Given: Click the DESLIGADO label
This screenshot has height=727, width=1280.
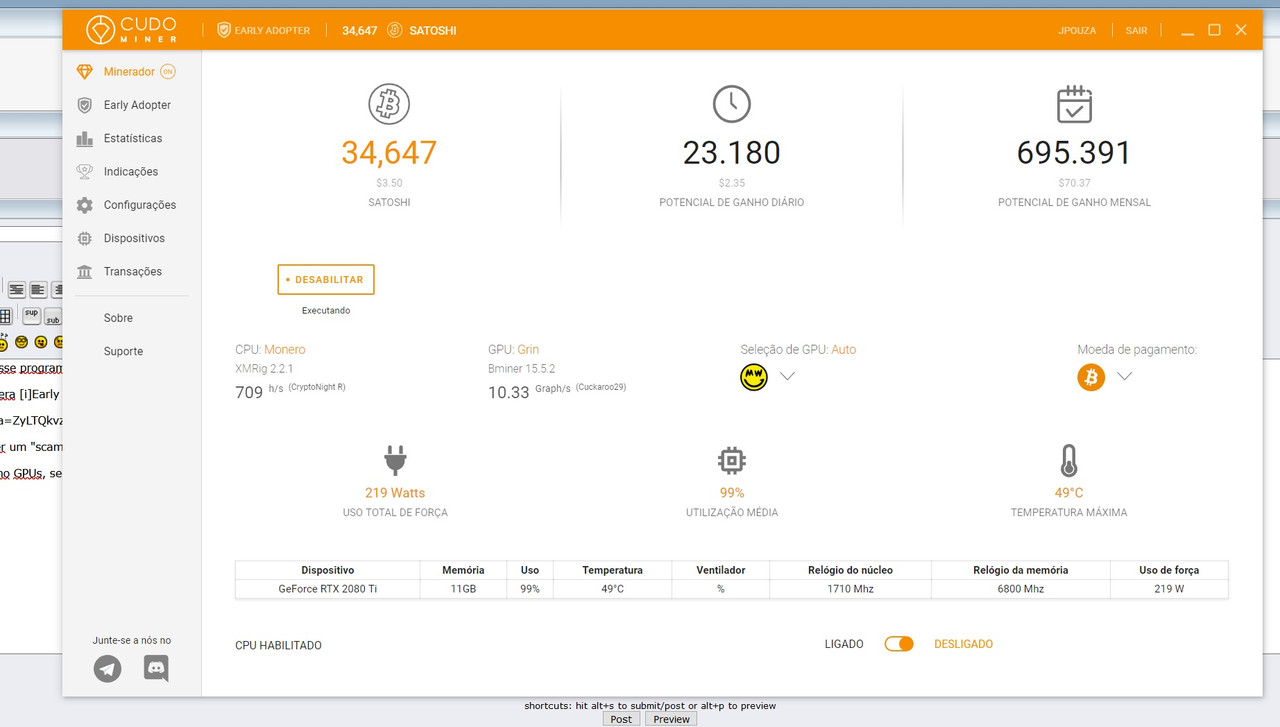Looking at the screenshot, I should (x=963, y=644).
